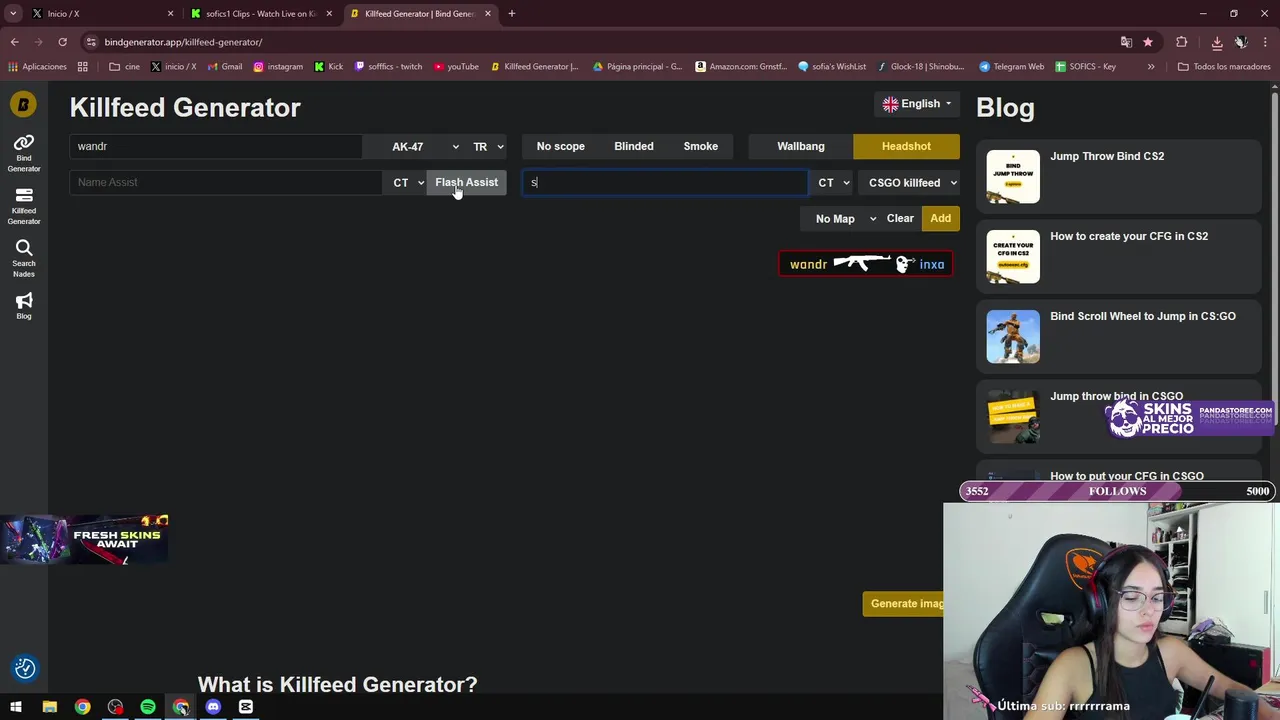Open CapCut from the taskbar
The width and height of the screenshot is (1280, 720).
246,707
